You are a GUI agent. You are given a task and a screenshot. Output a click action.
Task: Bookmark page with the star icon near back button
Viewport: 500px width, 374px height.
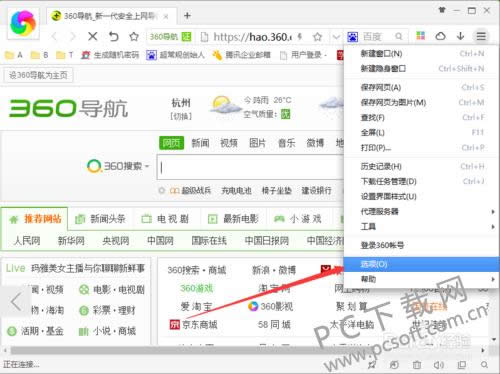coord(134,36)
